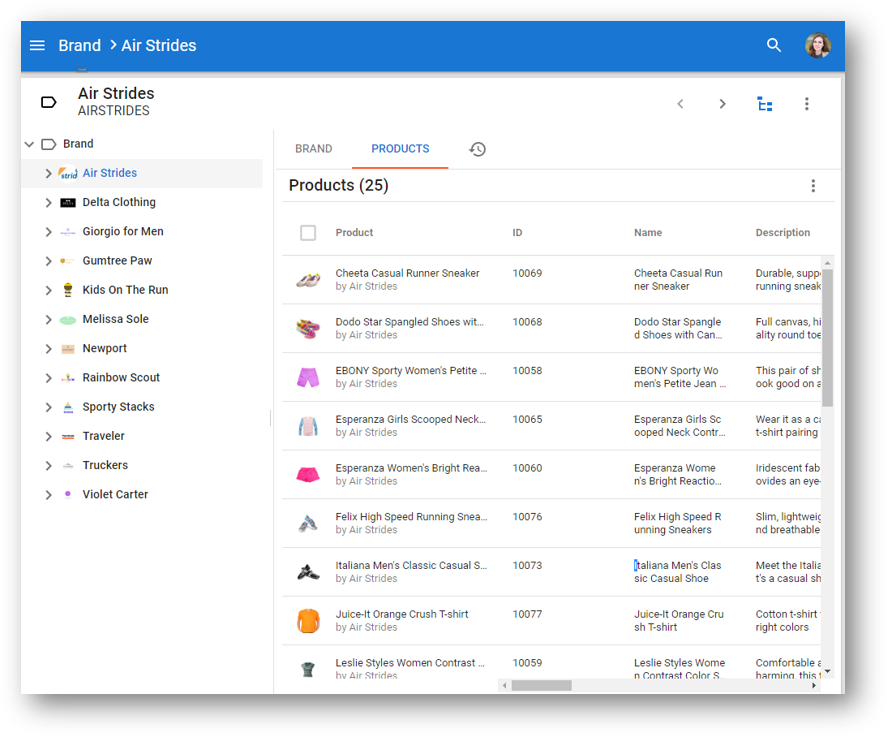
Task: Go to previous record arrow
Action: (x=681, y=104)
